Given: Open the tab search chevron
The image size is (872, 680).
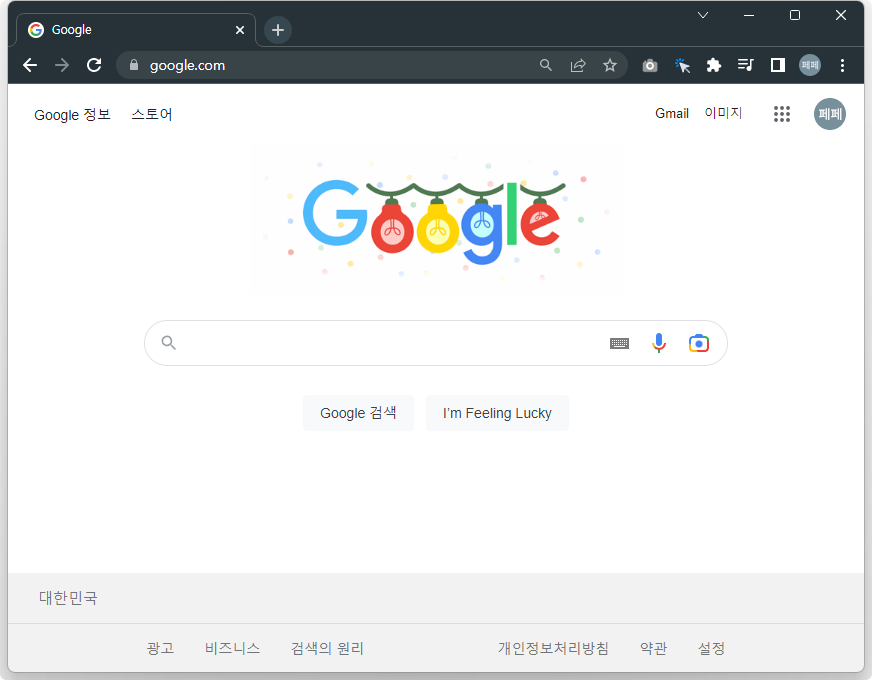Looking at the screenshot, I should [703, 15].
